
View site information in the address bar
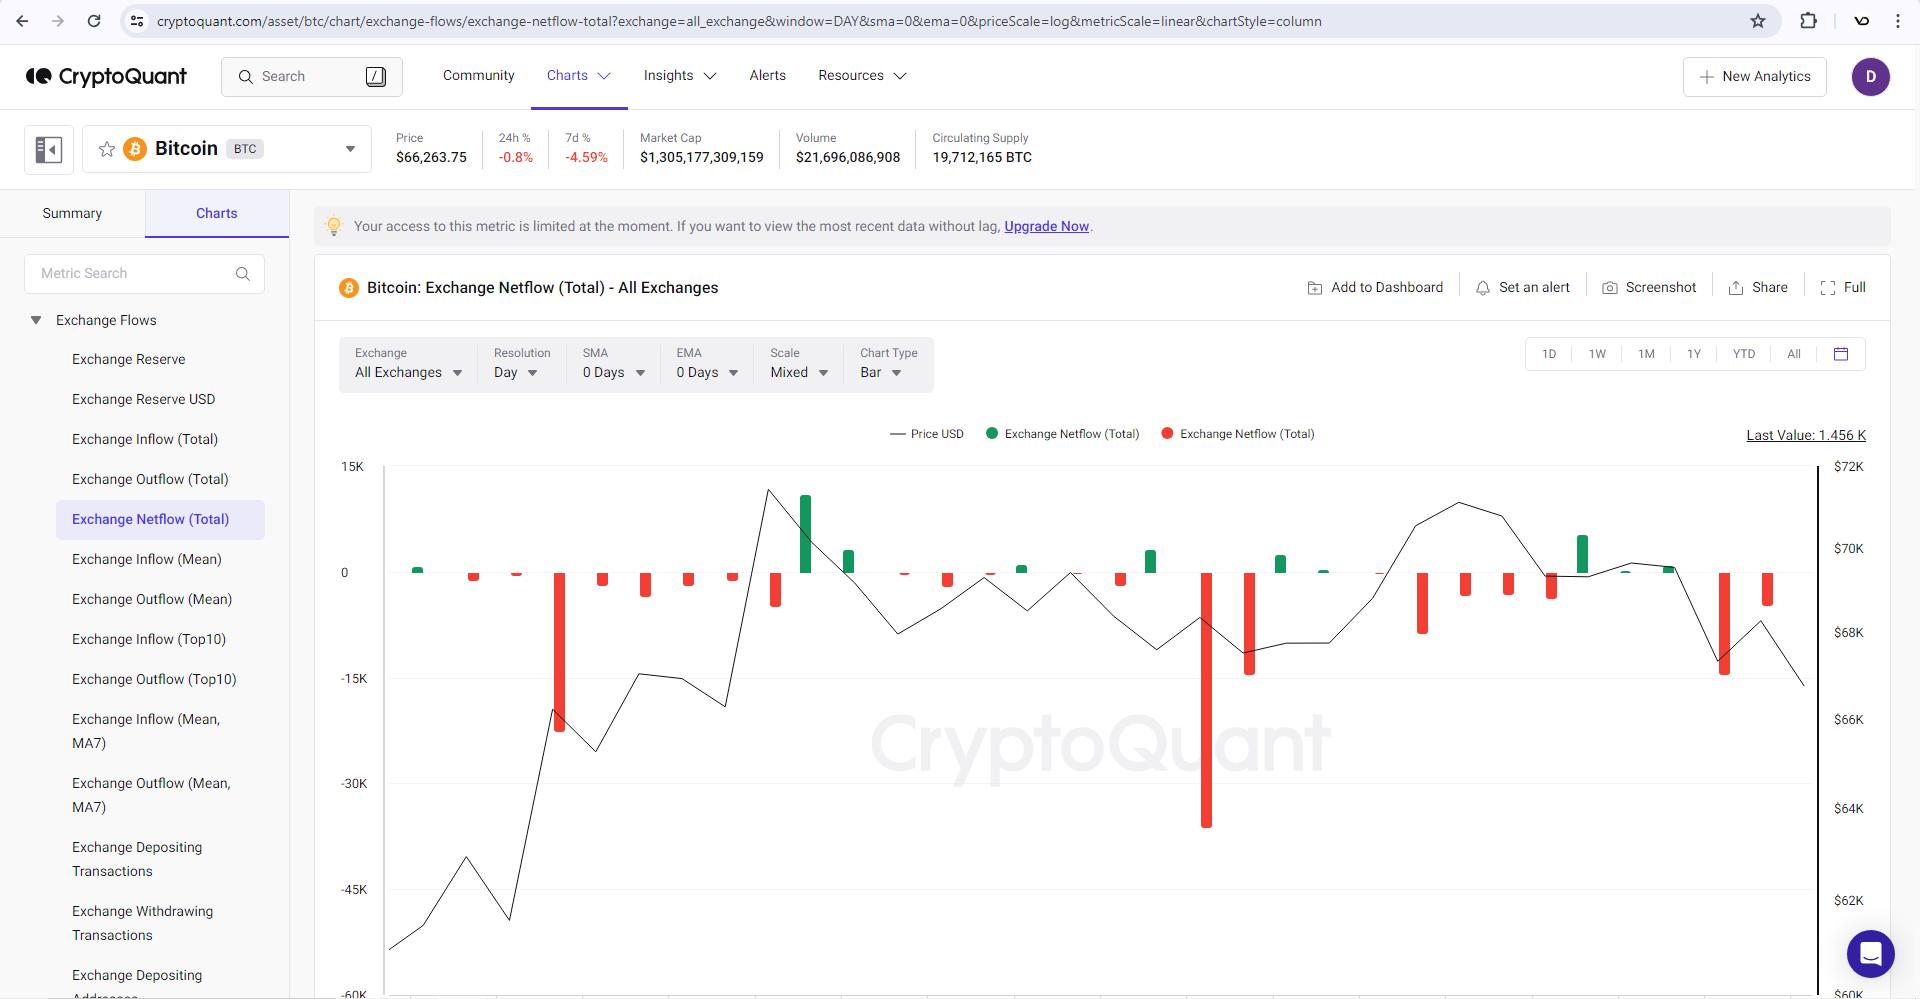click(x=137, y=21)
